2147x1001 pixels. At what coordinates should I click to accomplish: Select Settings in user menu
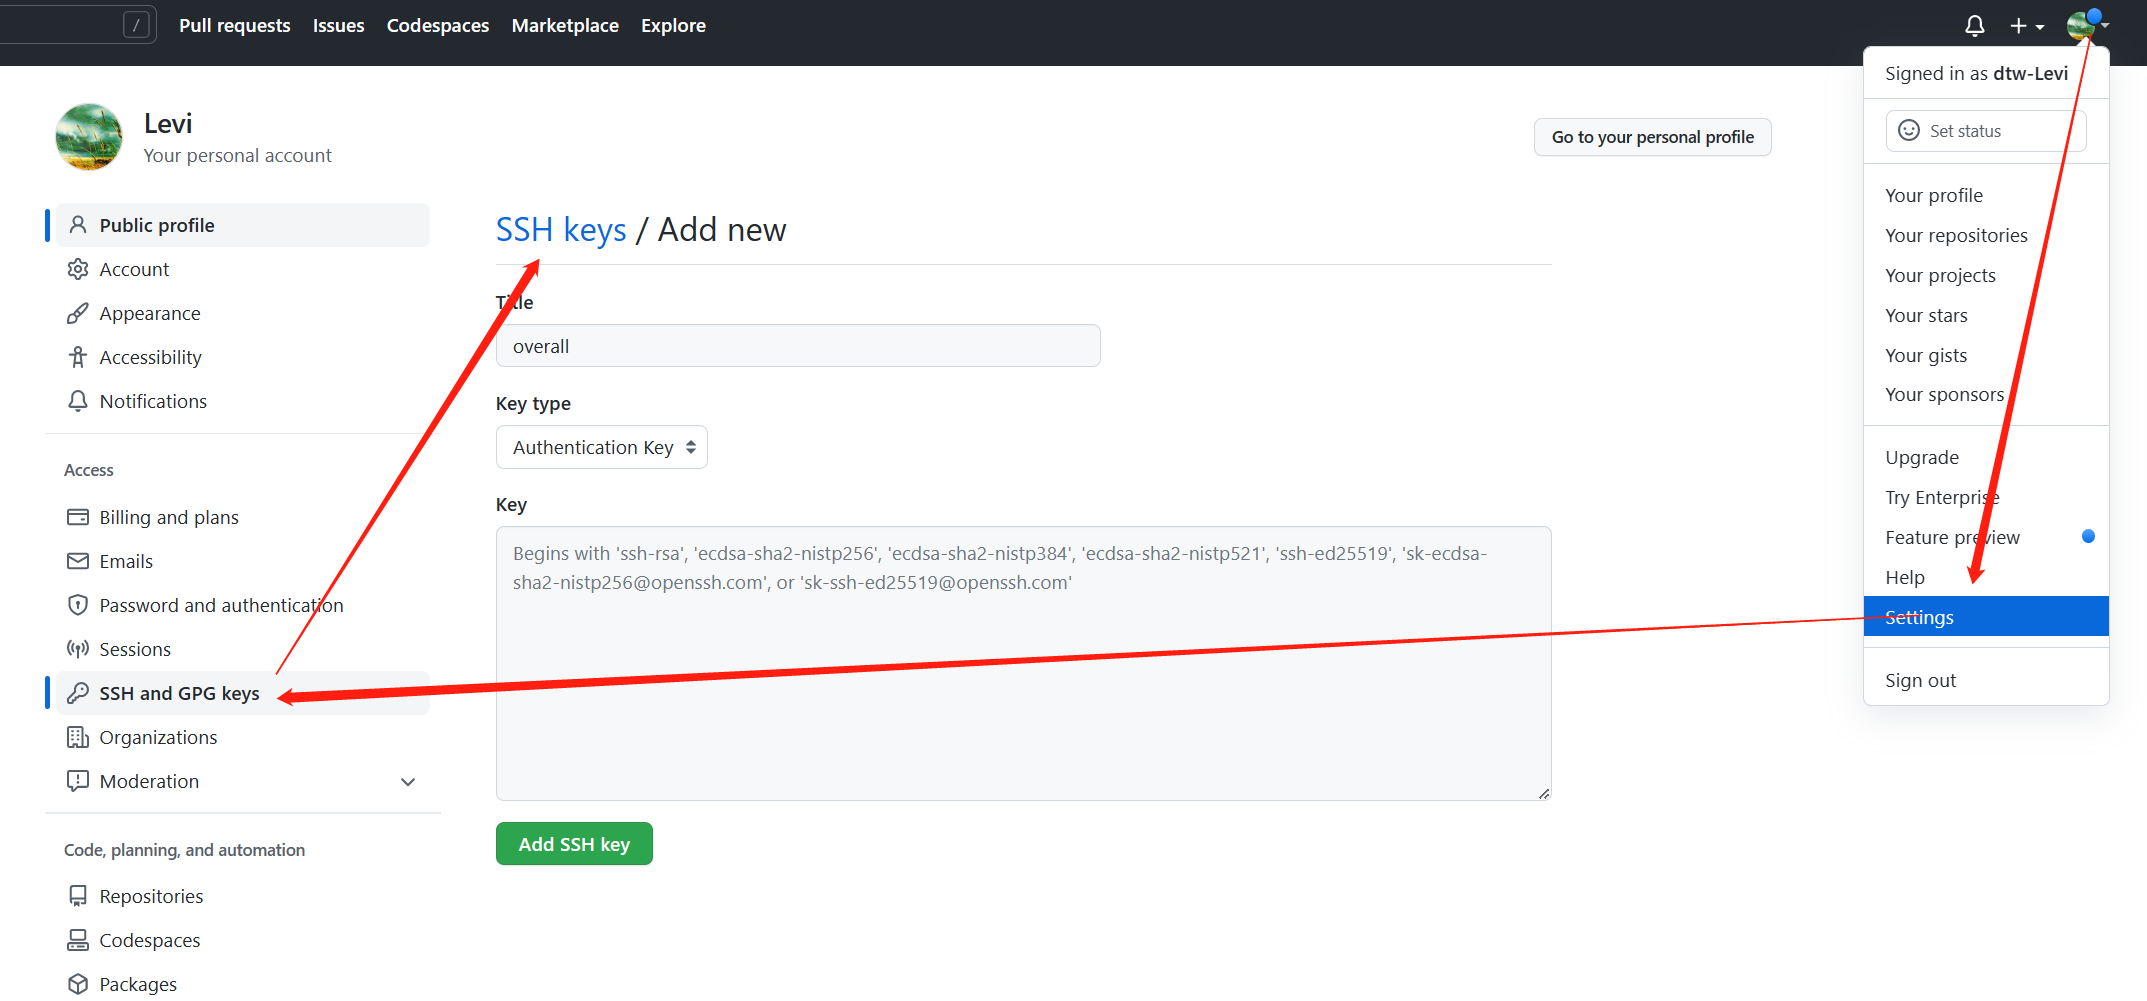pos(1986,616)
